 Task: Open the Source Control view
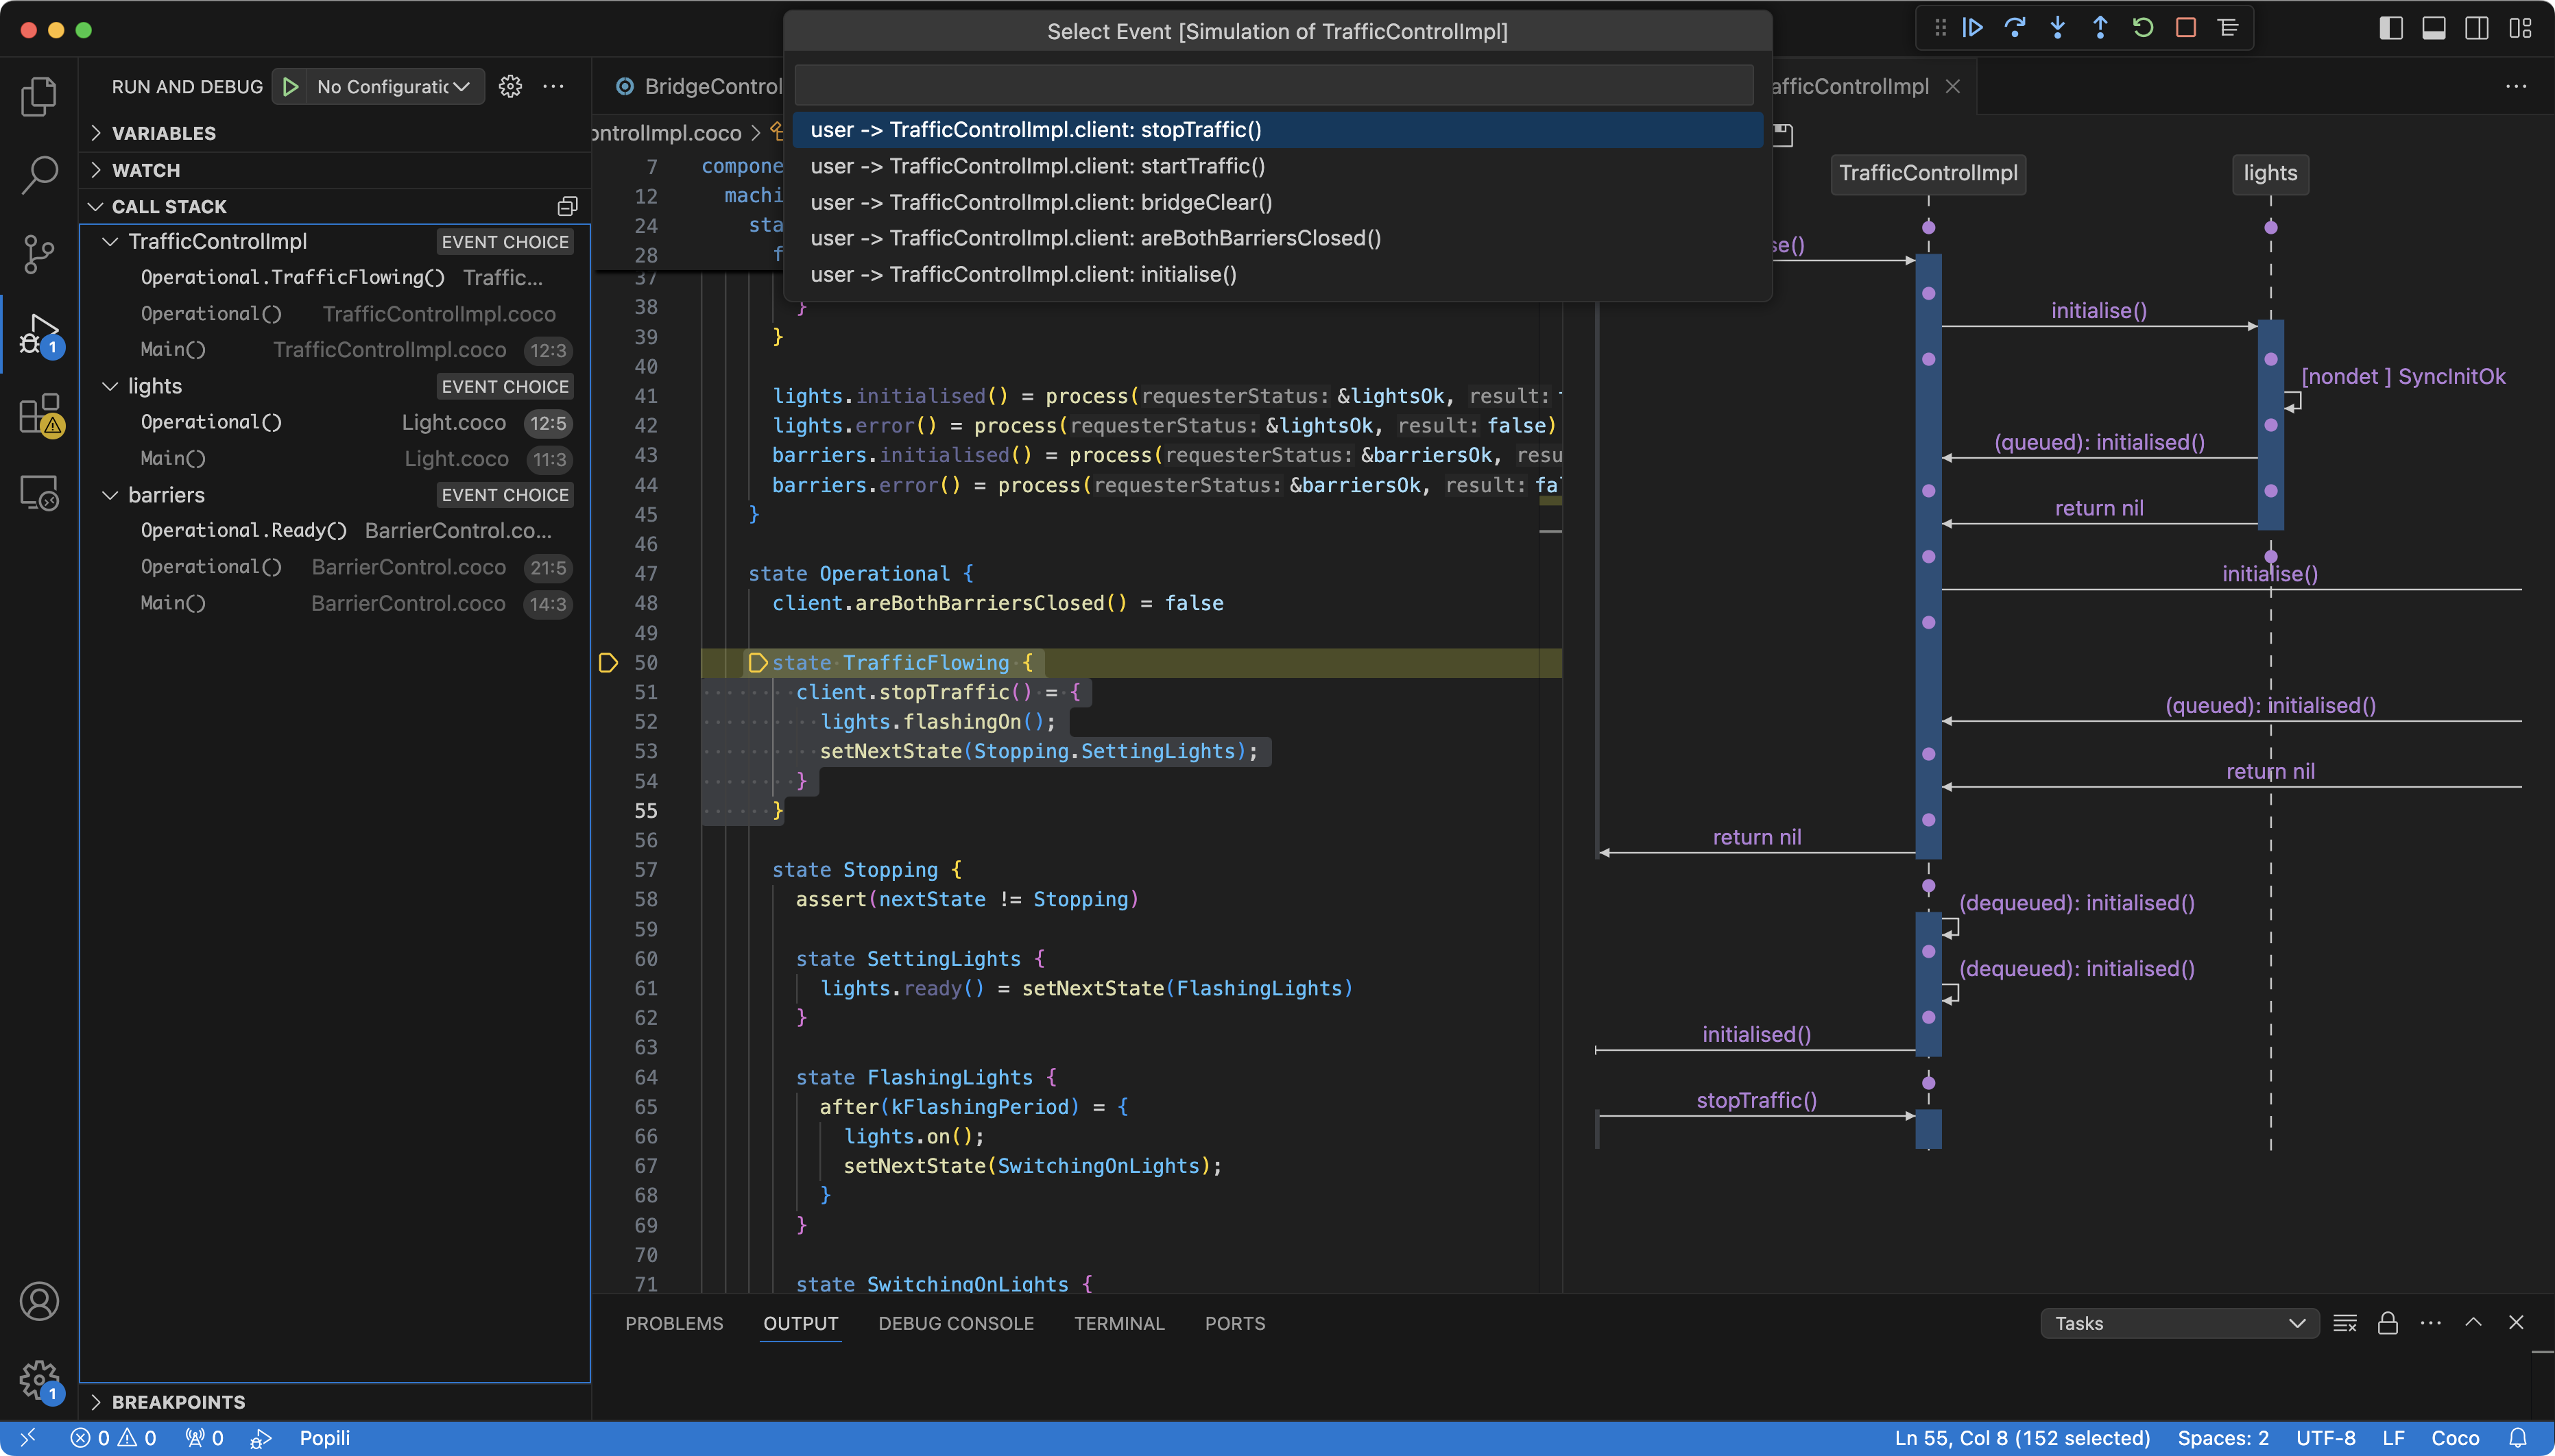pyautogui.click(x=39, y=254)
